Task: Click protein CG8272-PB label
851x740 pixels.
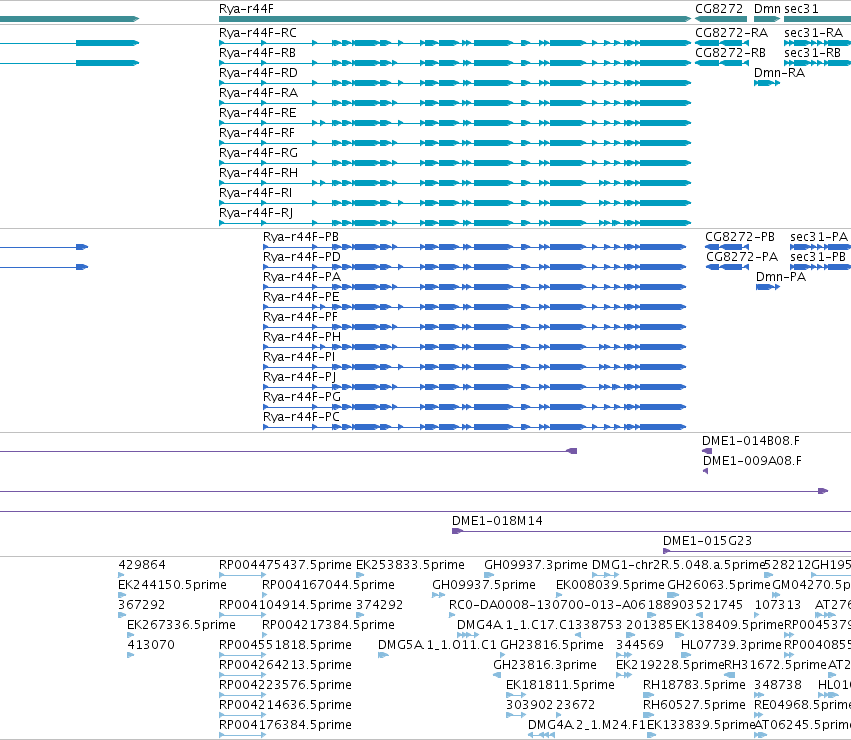Action: [x=740, y=237]
